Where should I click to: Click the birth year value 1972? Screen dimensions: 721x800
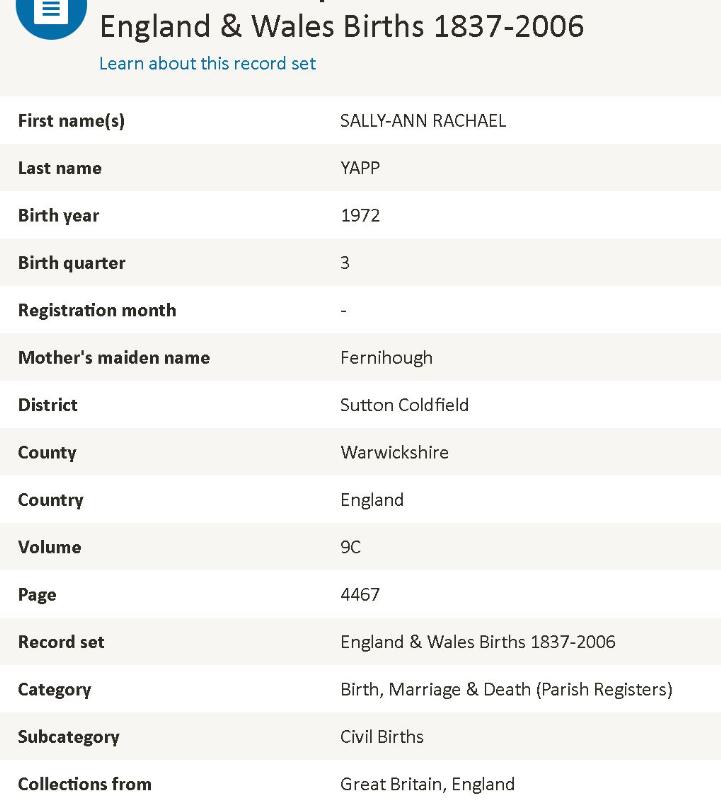tap(360, 216)
